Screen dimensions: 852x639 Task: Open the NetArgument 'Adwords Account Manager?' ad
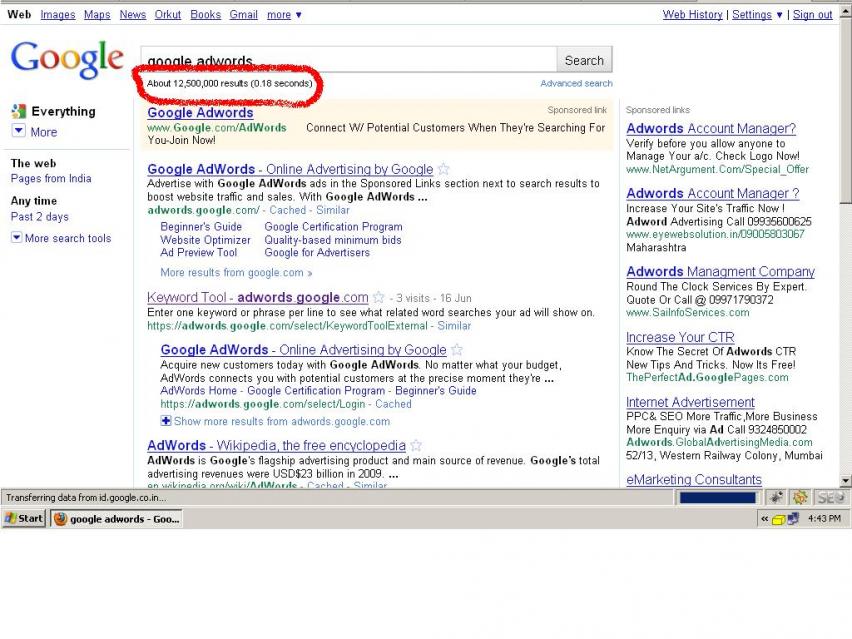(711, 128)
